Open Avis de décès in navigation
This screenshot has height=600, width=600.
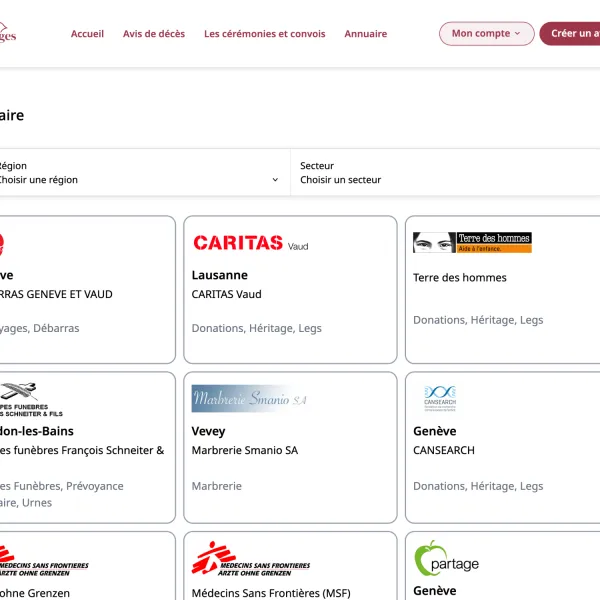click(x=154, y=34)
